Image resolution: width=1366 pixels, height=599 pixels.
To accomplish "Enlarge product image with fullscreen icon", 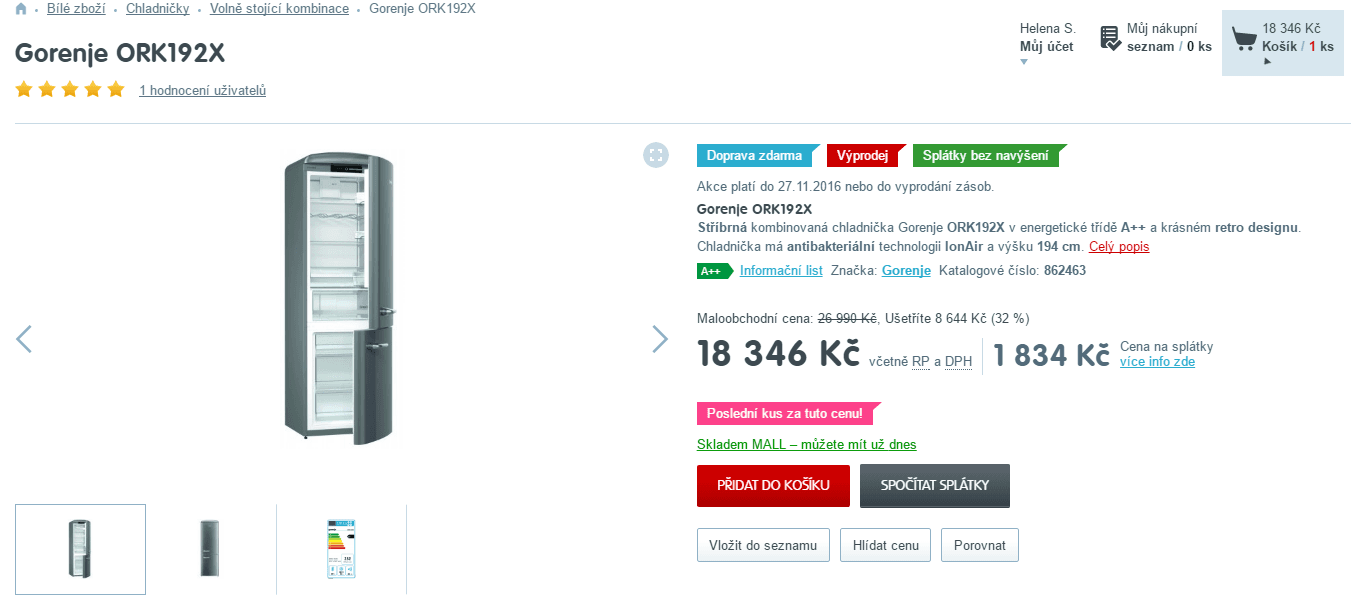I will (655, 154).
